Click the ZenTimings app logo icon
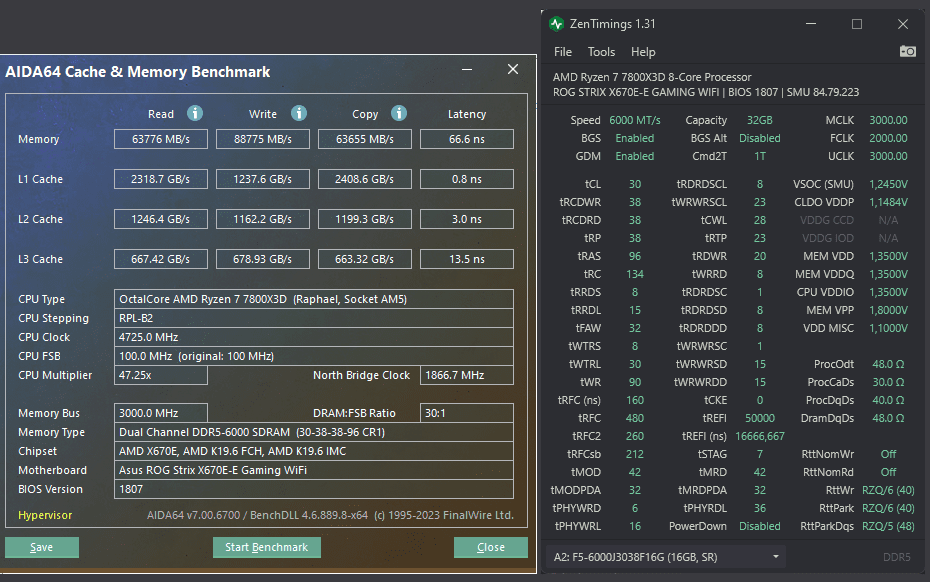Image resolution: width=930 pixels, height=582 pixels. [x=556, y=24]
